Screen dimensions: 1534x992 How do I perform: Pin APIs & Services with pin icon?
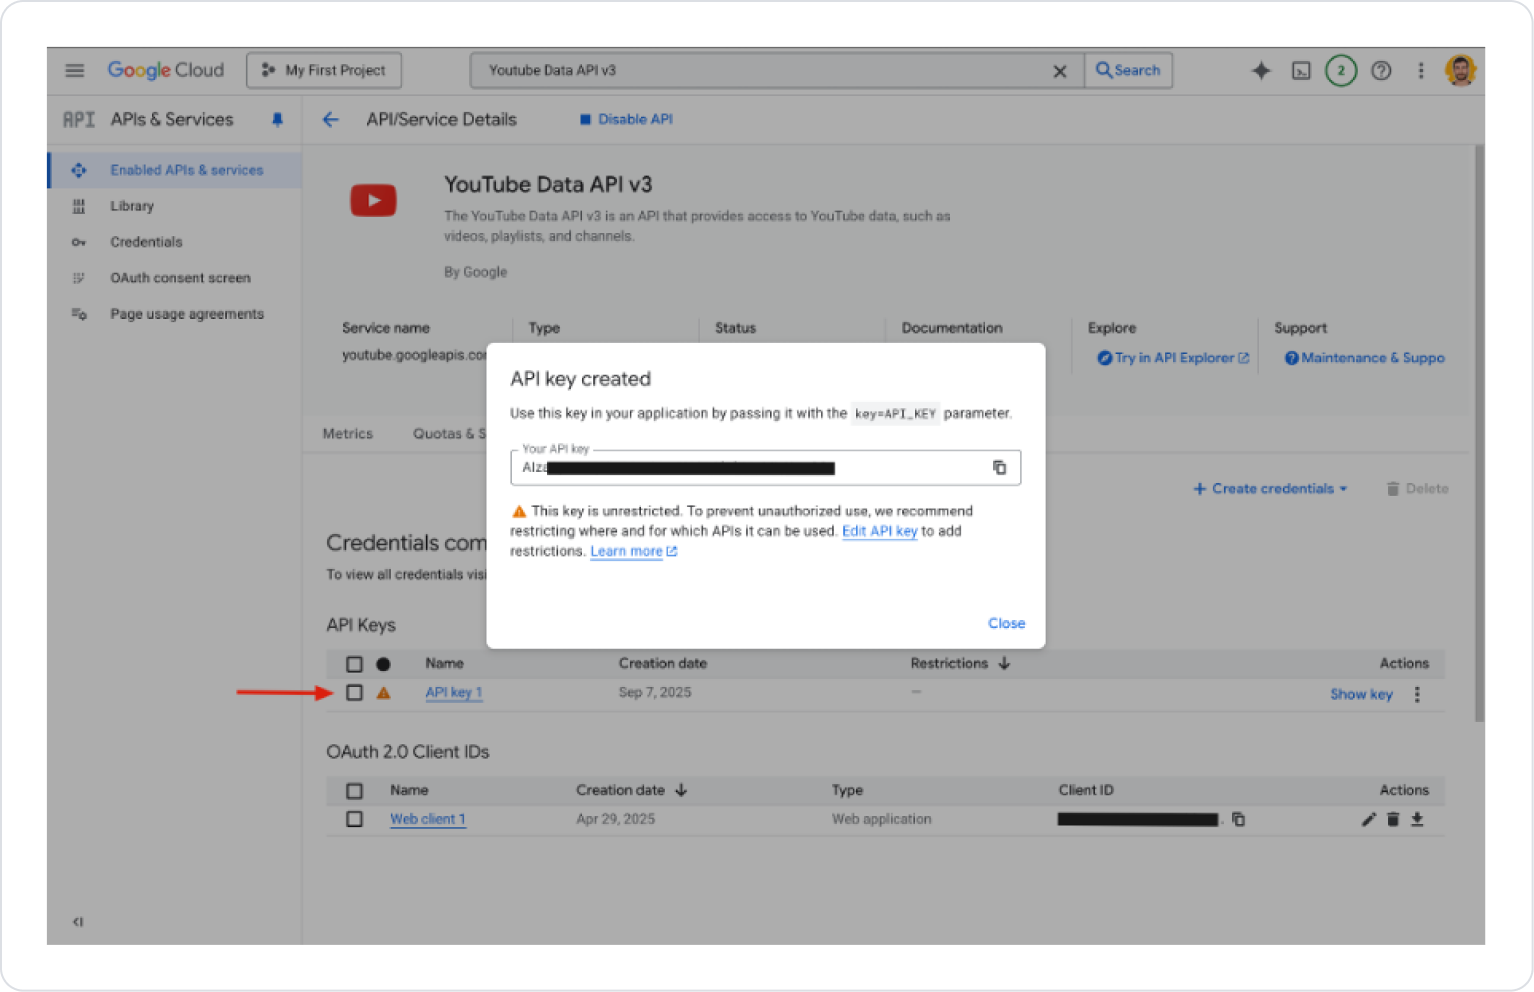coord(278,120)
